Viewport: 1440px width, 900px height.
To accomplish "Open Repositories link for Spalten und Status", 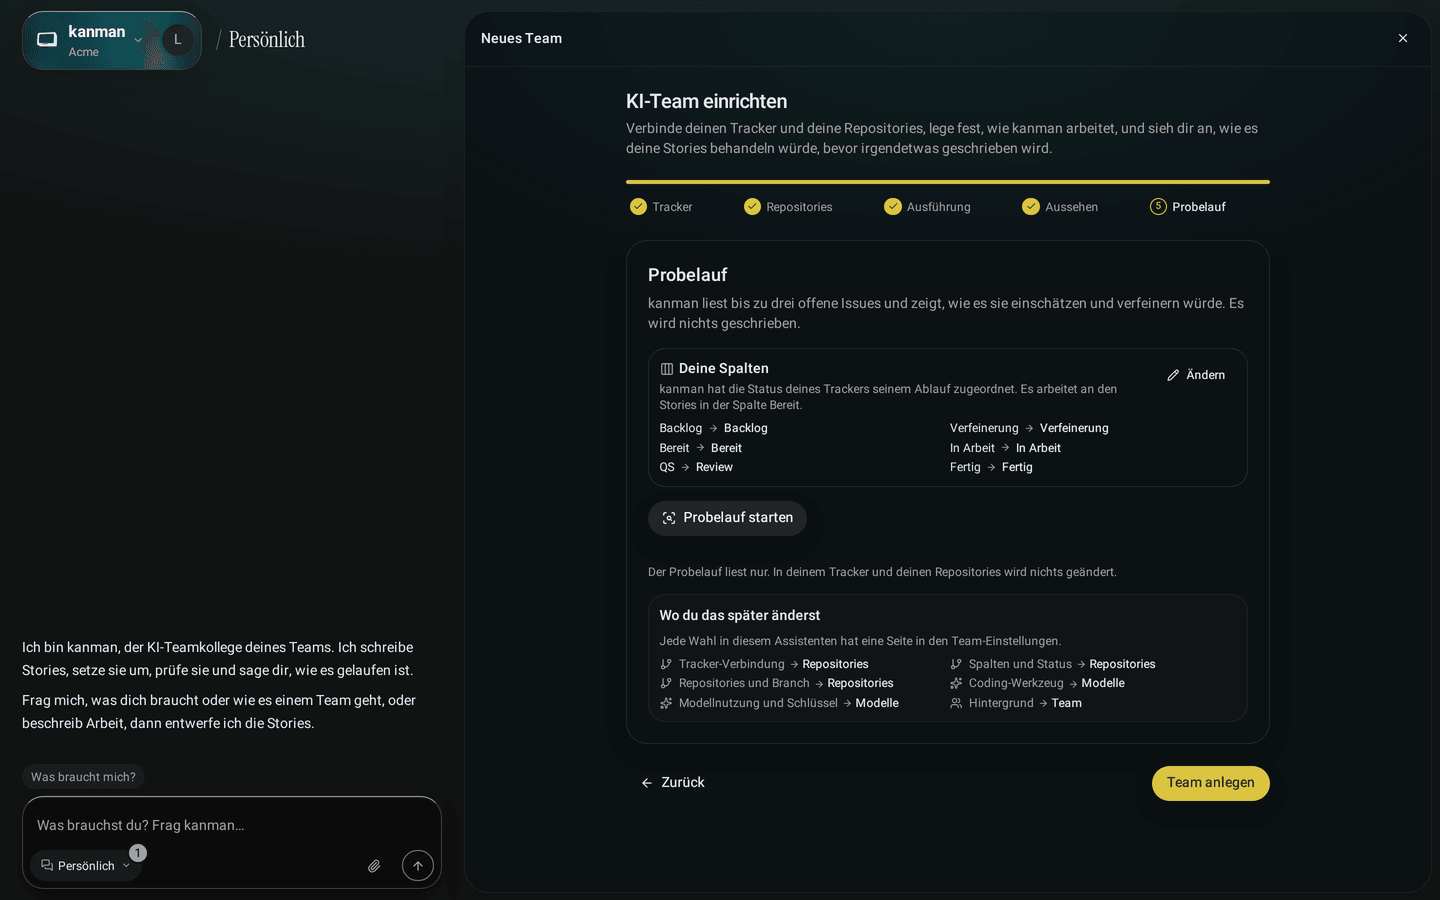I will click(1122, 664).
